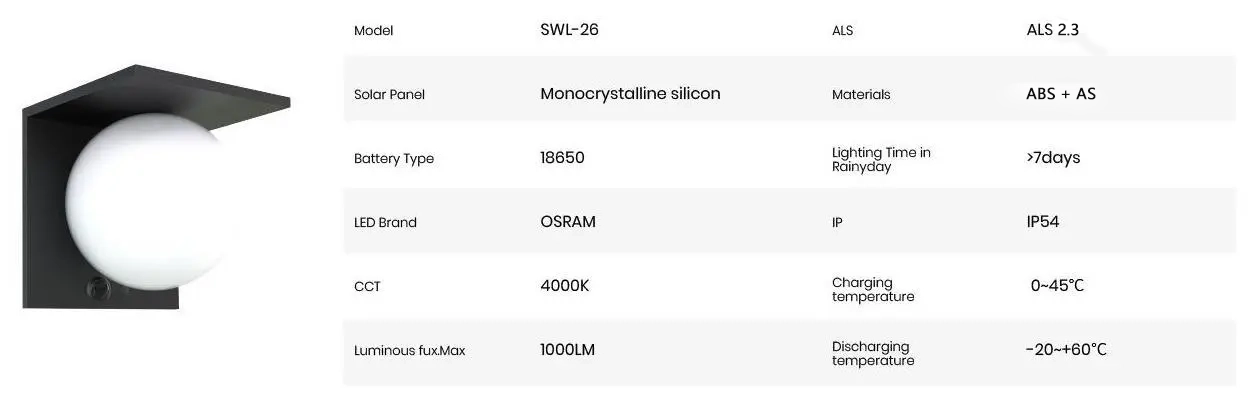Select the IP54 rating value
Viewport: 1249px width, 408px height.
(1043, 222)
